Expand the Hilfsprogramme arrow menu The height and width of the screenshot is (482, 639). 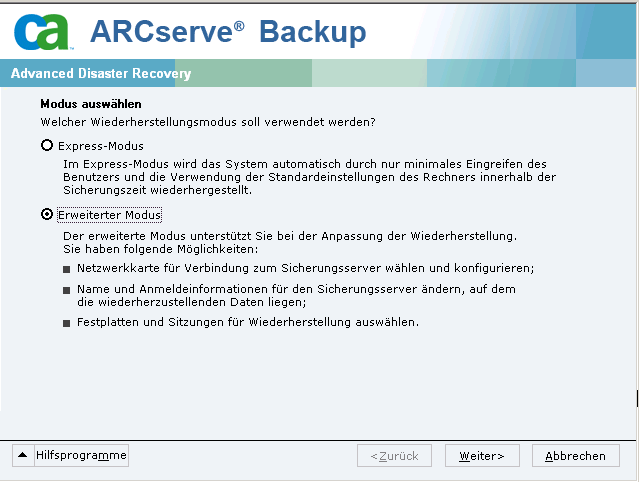point(22,455)
